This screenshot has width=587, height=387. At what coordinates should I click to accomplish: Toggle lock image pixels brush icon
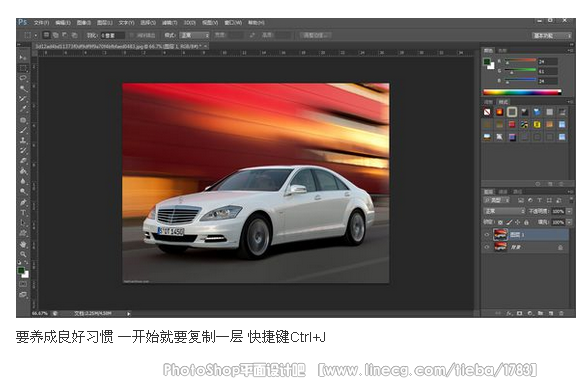[509, 222]
